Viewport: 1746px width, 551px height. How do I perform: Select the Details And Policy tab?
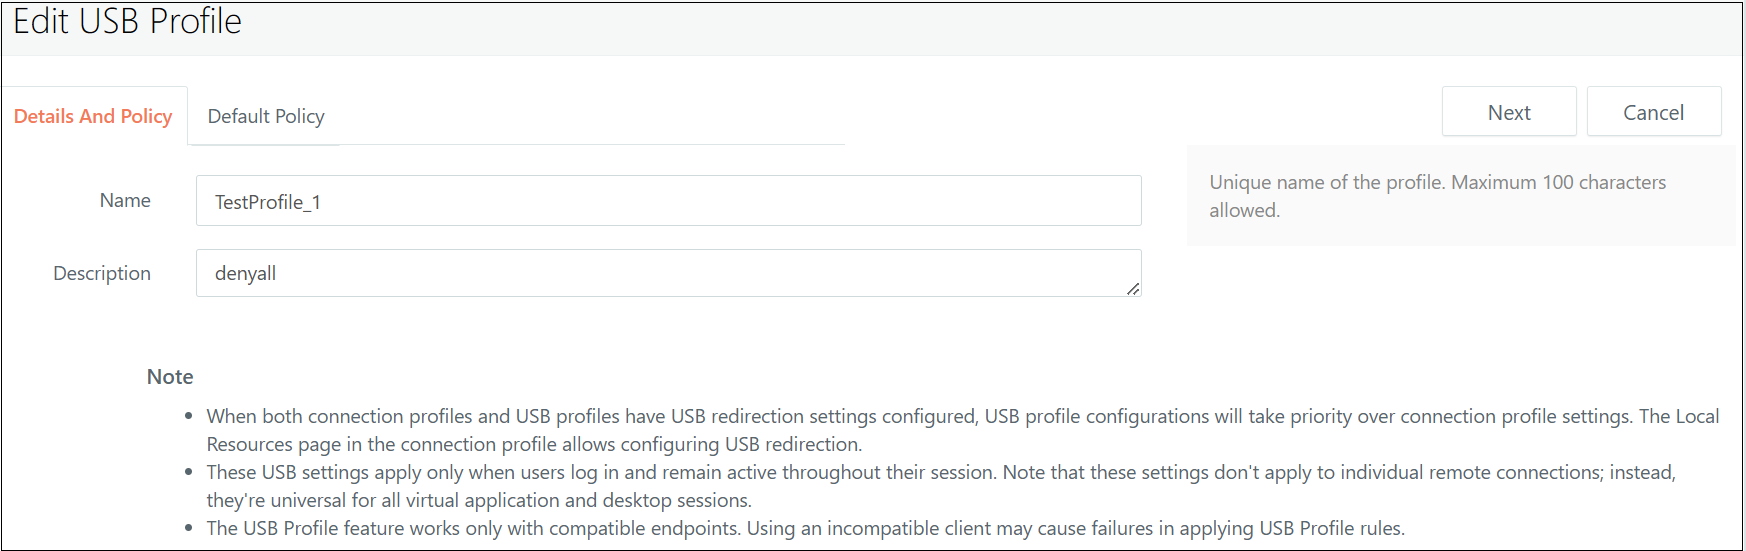pos(93,116)
